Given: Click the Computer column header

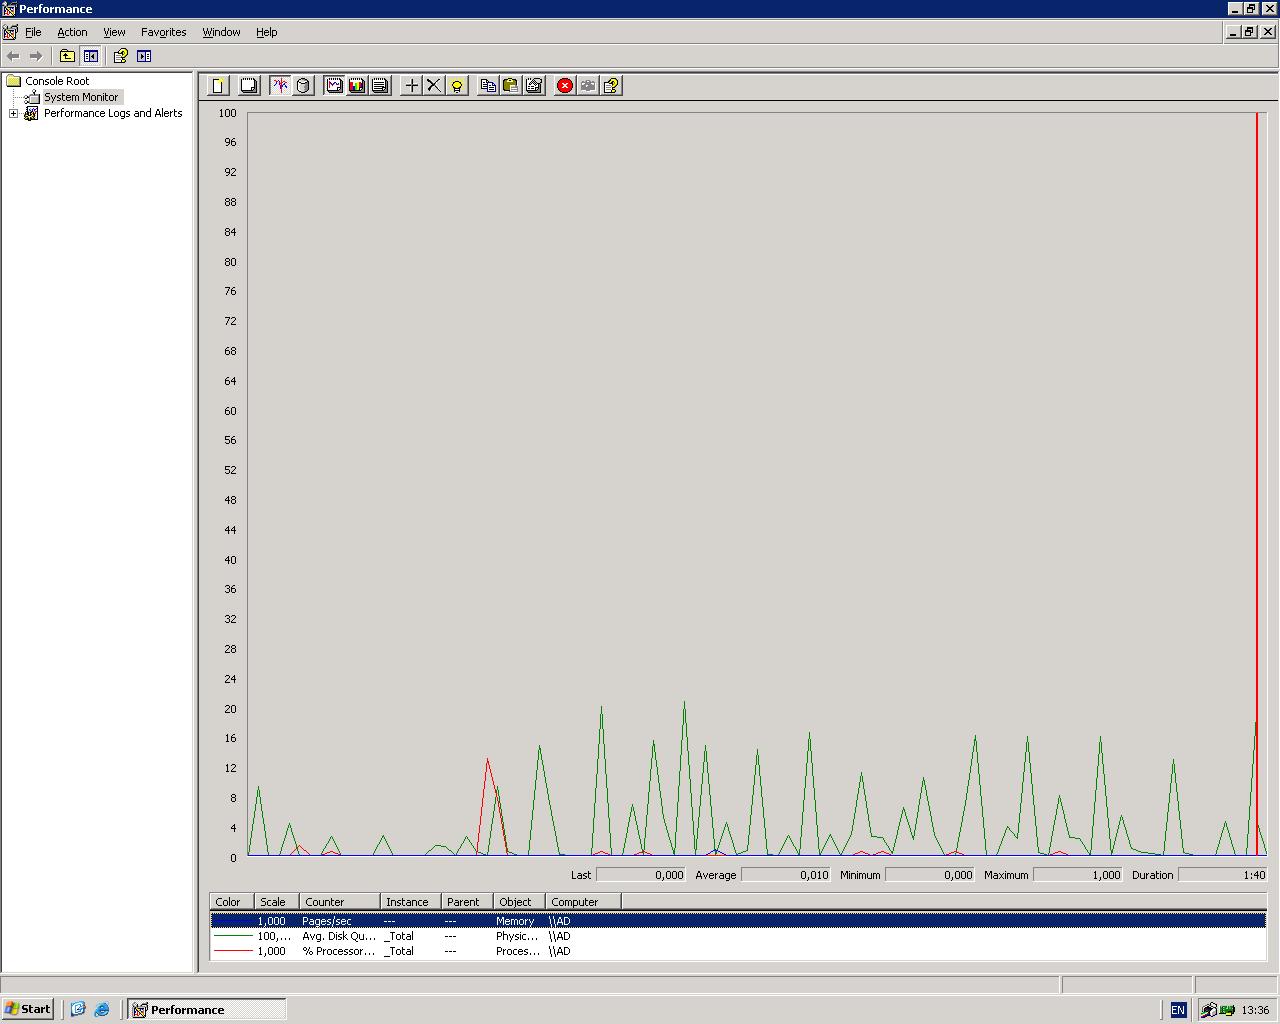Looking at the screenshot, I should [584, 902].
